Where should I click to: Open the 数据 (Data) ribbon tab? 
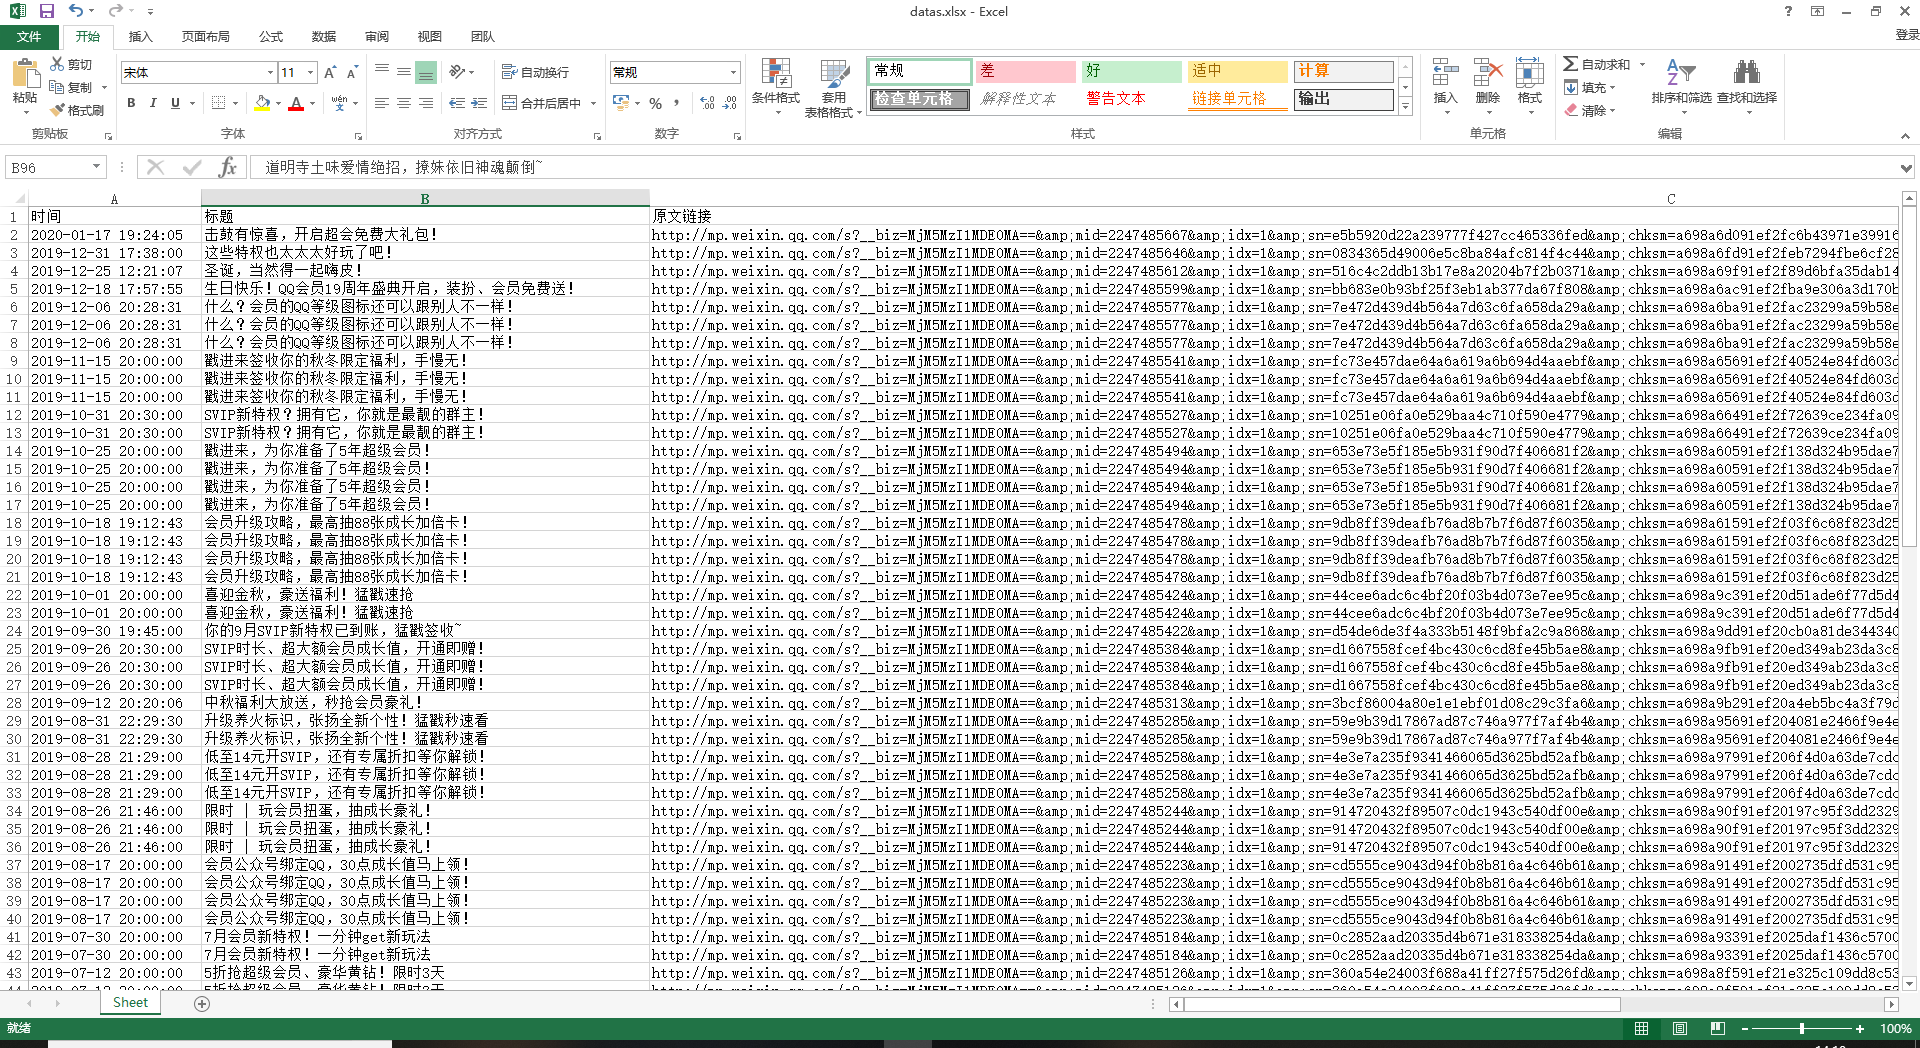tap(323, 37)
